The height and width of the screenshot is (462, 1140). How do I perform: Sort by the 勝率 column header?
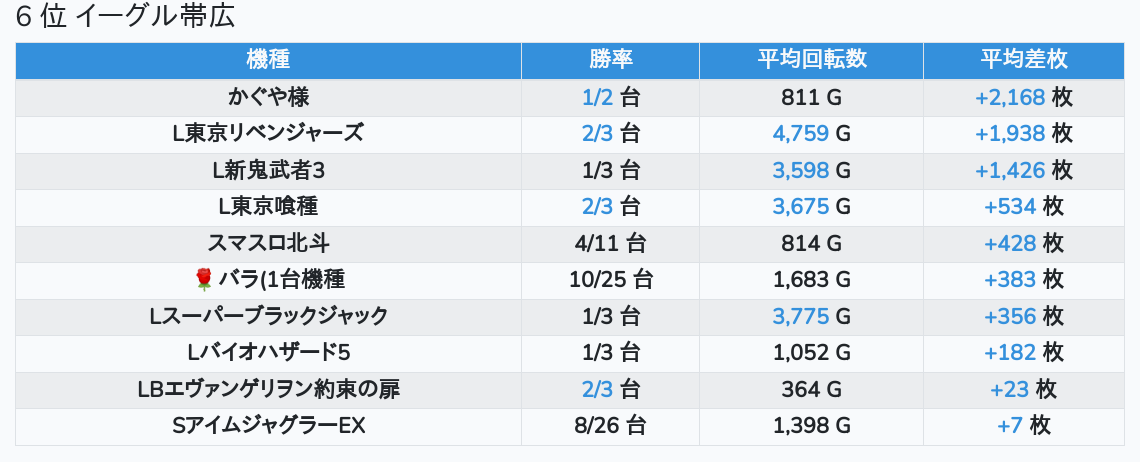point(610,60)
